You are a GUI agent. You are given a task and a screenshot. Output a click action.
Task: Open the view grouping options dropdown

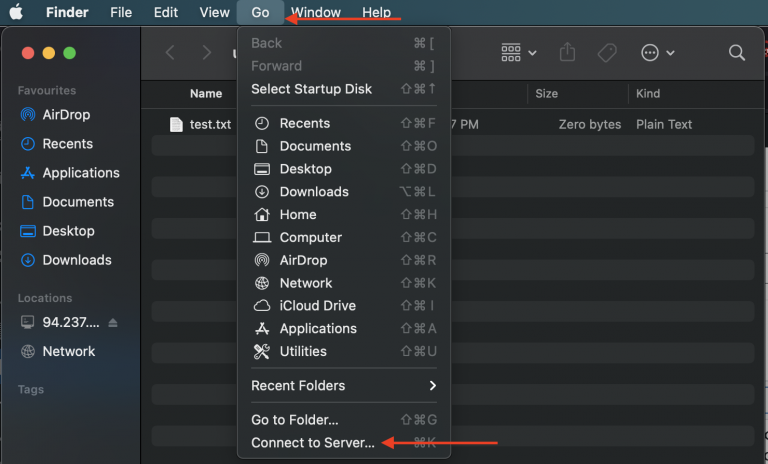tap(519, 53)
